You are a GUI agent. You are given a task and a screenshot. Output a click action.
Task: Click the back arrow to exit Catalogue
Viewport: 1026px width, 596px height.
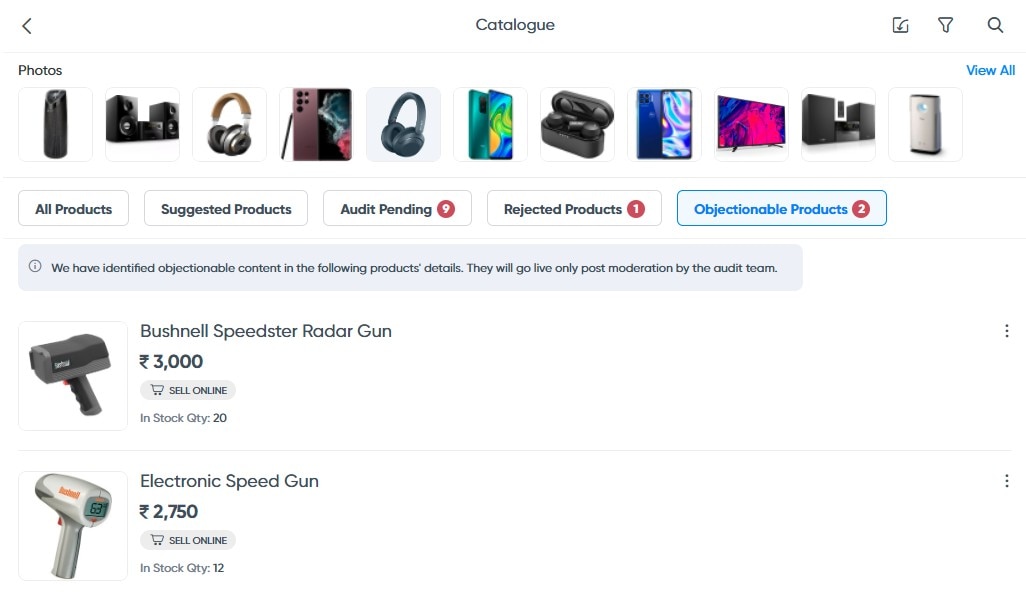[x=25, y=25]
